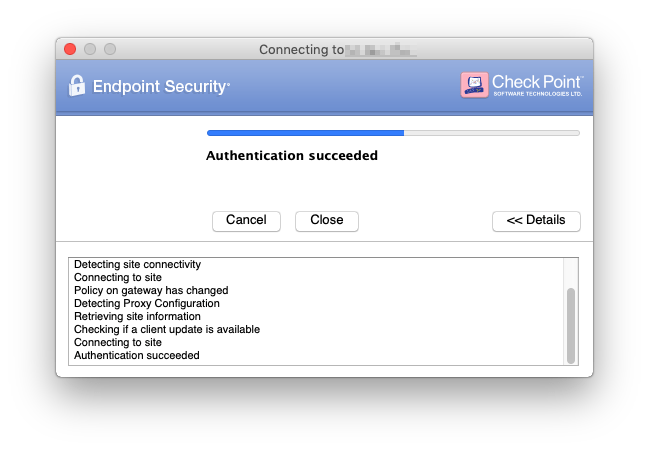The width and height of the screenshot is (649, 451).
Task: Select 'Policy on gateway has changed' log line
Action: (x=144, y=291)
